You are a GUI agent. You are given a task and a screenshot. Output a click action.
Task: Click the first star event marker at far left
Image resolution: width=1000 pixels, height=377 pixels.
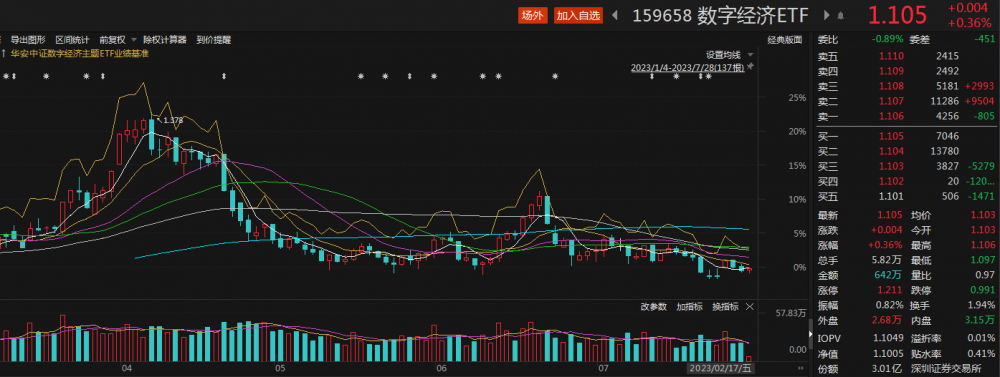[x=6, y=77]
